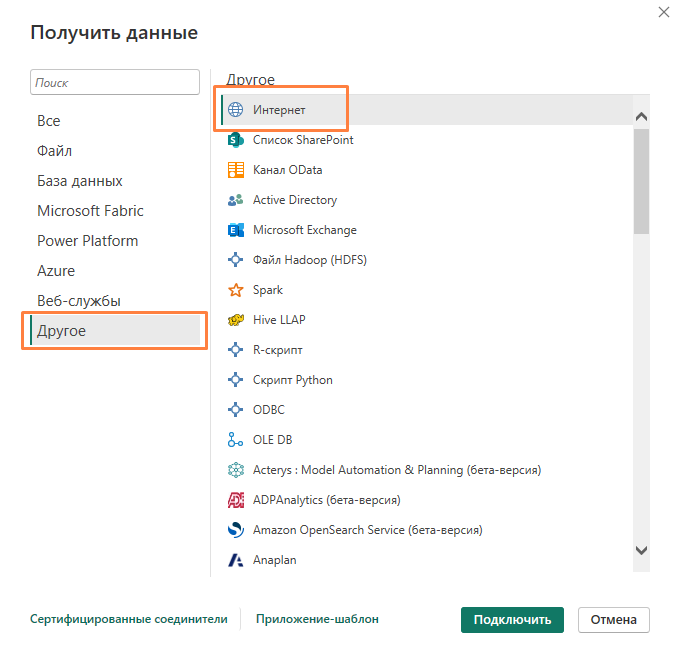The height and width of the screenshot is (654, 679).
Task: Click the R-скрипт connector icon
Action: [x=236, y=350]
